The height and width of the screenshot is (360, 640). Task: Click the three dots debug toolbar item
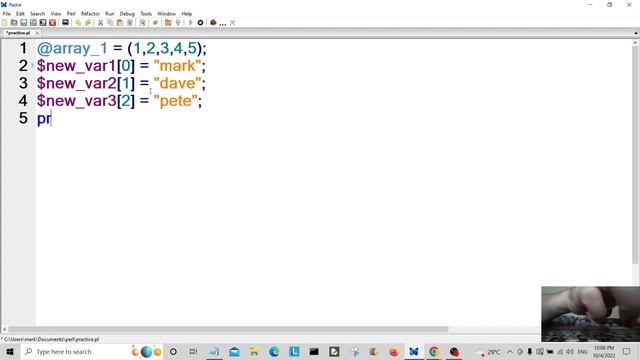(222, 24)
